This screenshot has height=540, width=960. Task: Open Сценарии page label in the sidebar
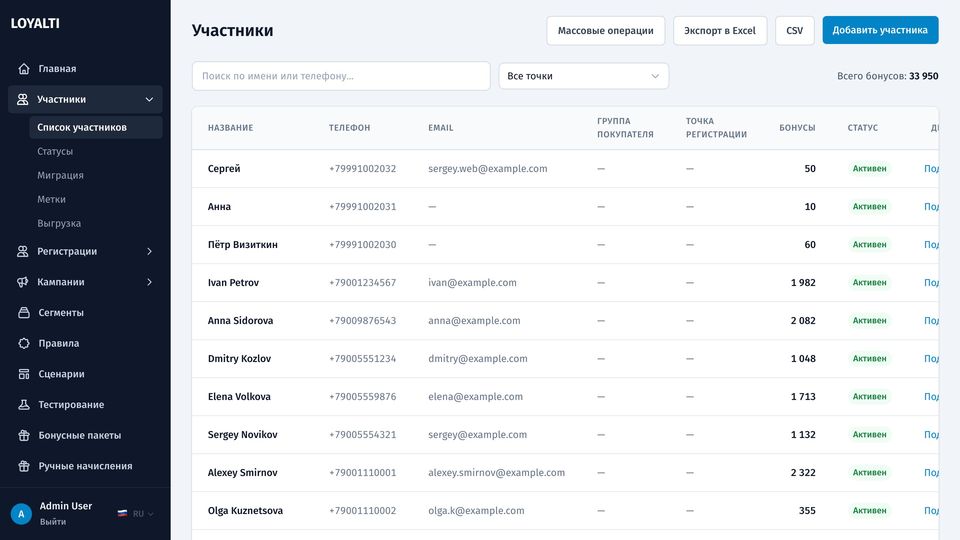[x=61, y=373]
